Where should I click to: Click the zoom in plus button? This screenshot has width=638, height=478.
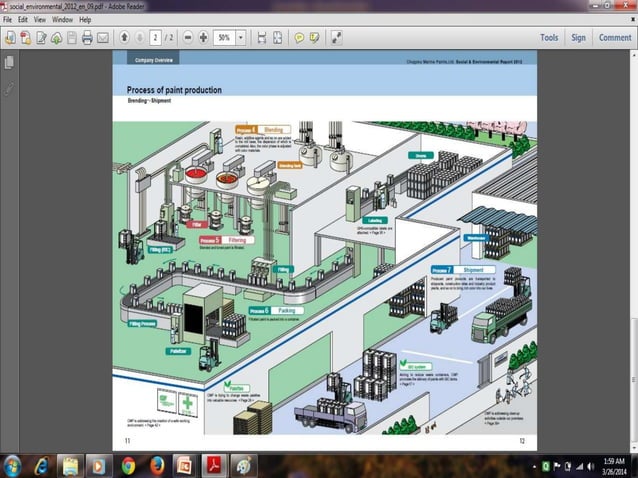tap(203, 38)
